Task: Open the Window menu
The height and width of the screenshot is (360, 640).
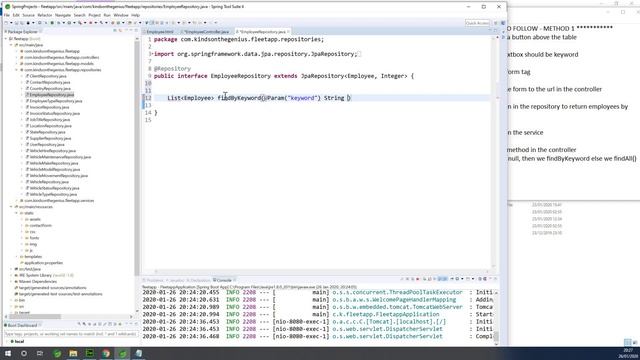Action: (x=121, y=15)
